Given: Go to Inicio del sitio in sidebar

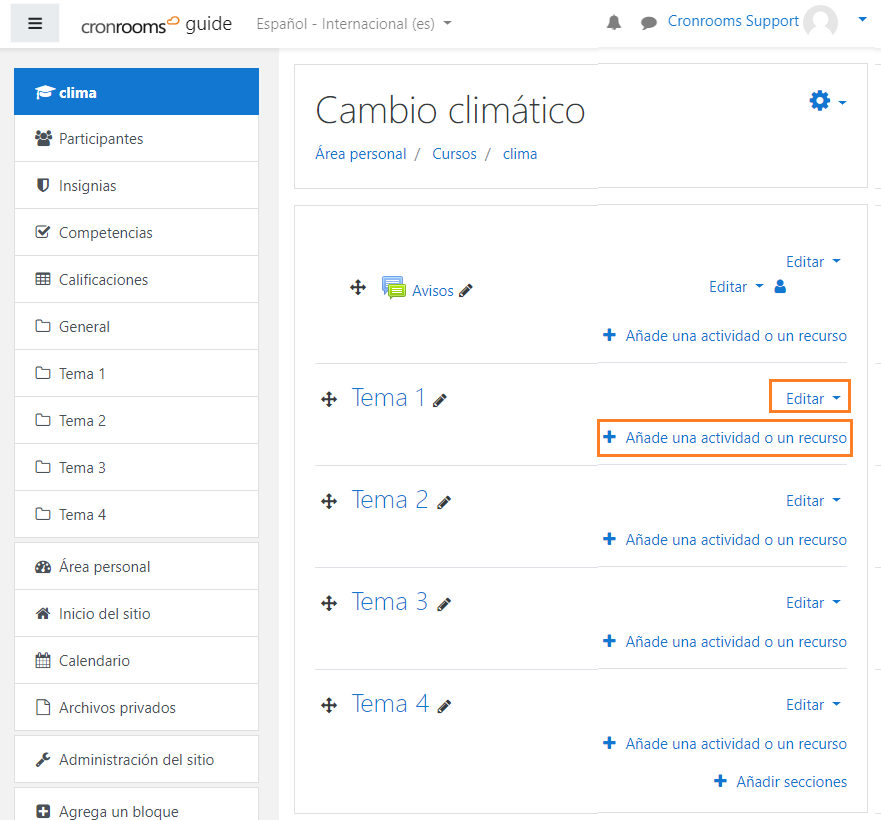Looking at the screenshot, I should point(136,613).
